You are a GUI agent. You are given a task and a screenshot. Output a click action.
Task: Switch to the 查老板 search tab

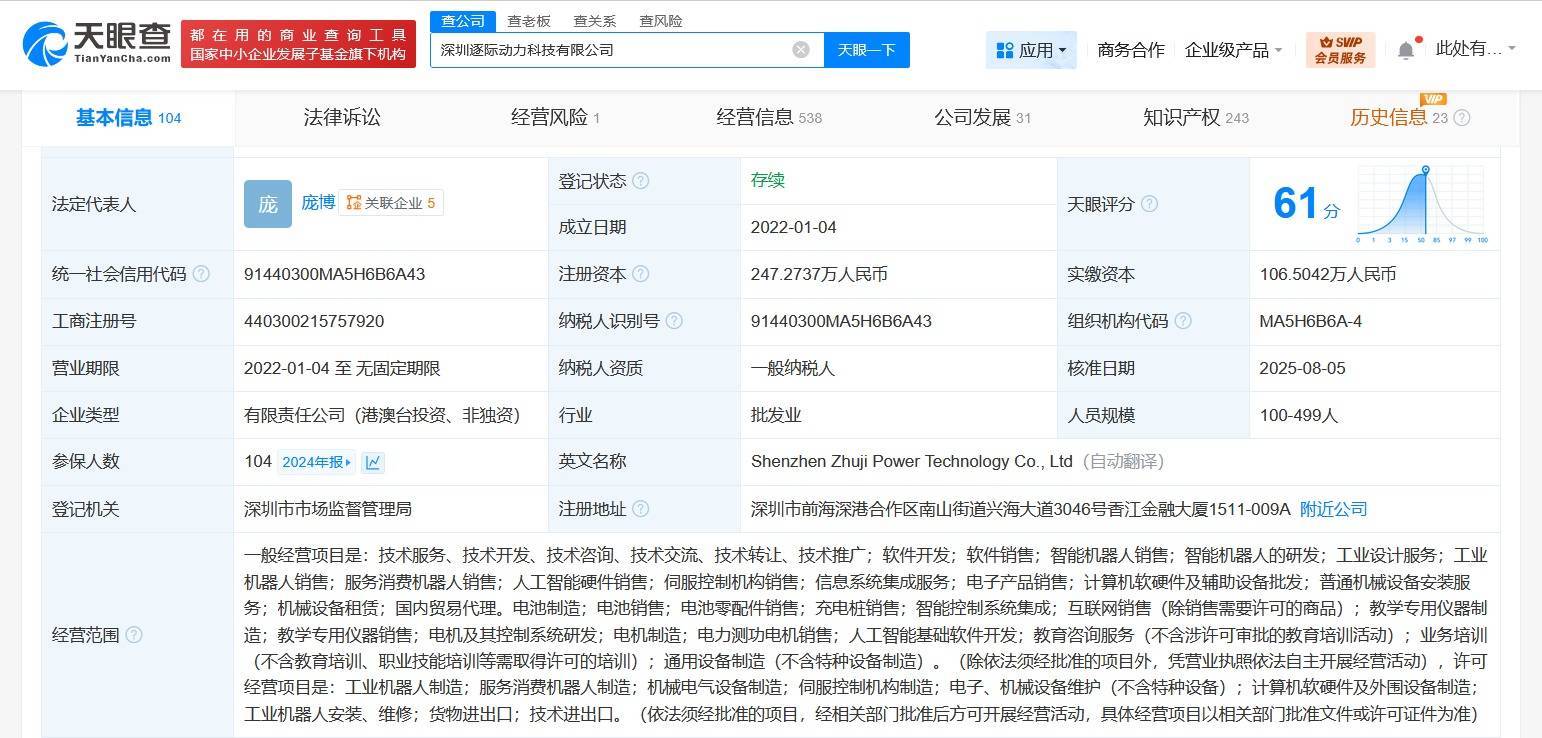click(529, 21)
